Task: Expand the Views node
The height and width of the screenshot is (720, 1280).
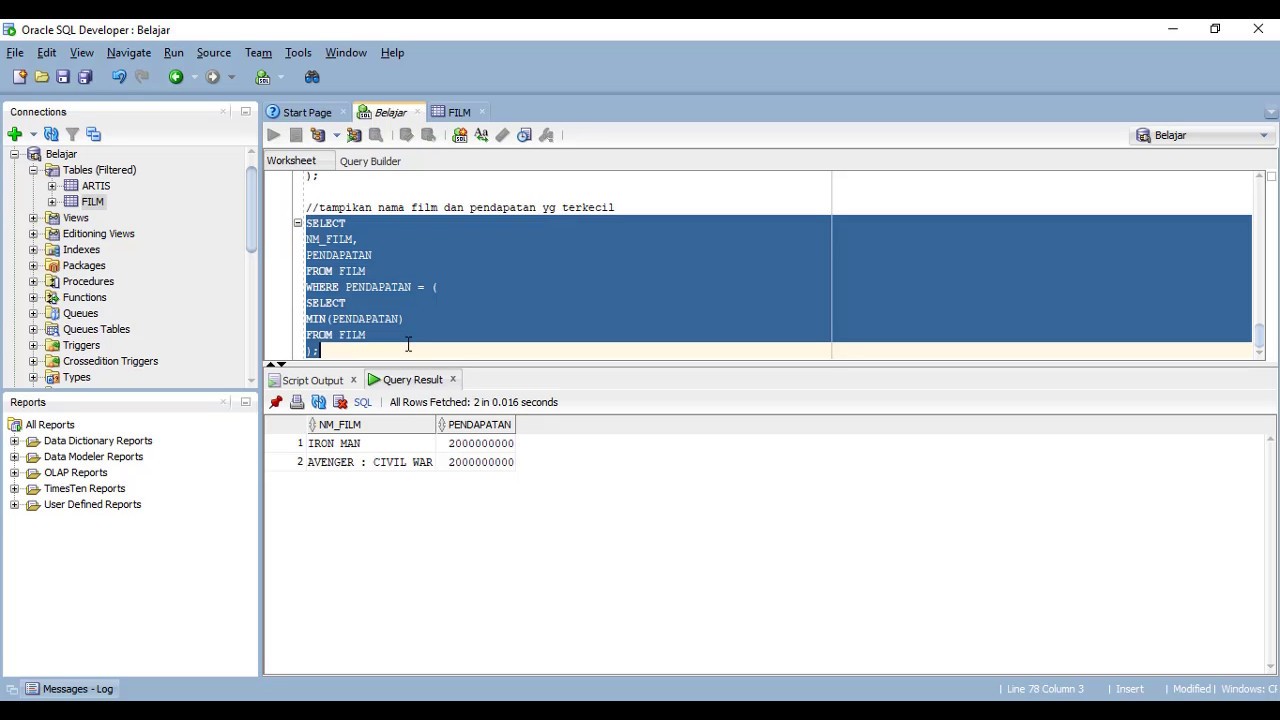Action: [33, 218]
